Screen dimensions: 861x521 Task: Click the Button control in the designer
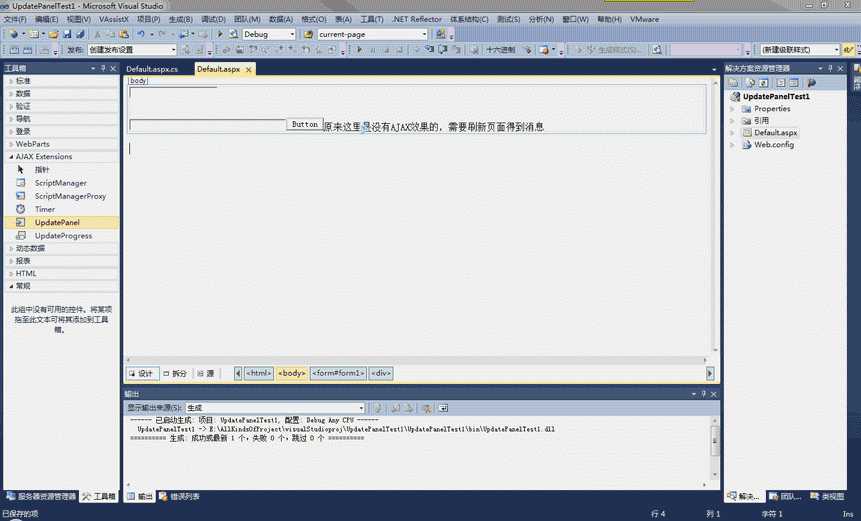coord(305,125)
